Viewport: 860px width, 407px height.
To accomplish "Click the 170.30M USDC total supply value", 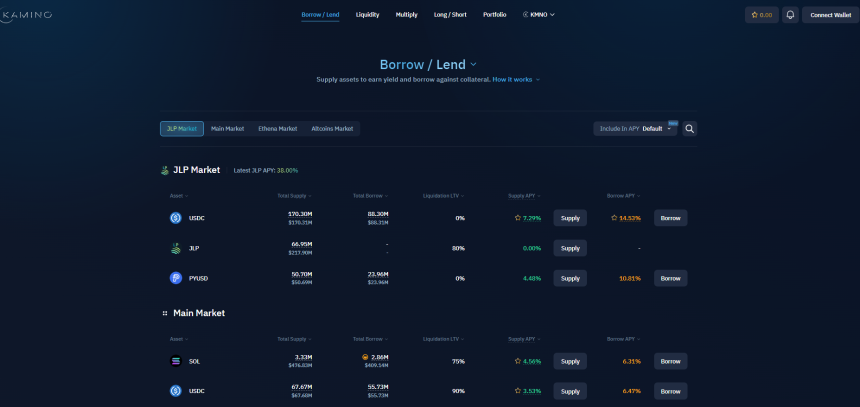I will pos(300,214).
